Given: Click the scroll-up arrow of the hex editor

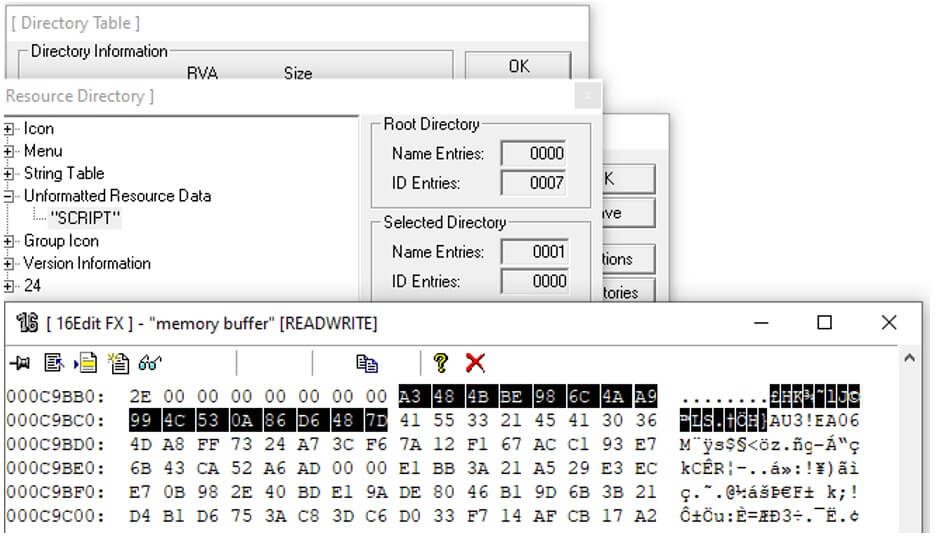Looking at the screenshot, I should (909, 358).
